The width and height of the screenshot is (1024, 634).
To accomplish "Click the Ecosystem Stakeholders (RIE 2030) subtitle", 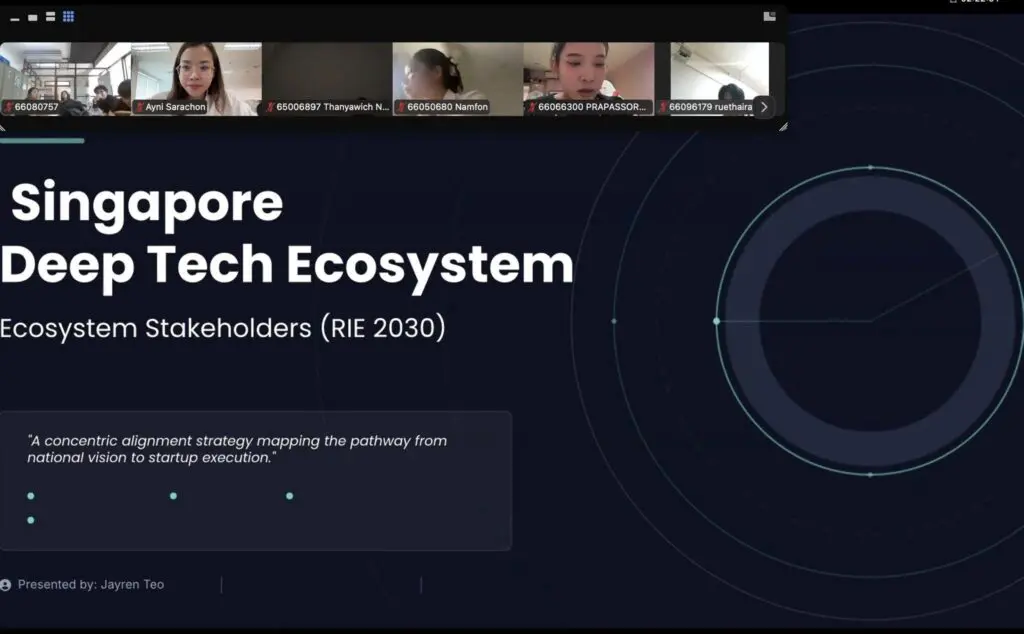I will point(222,328).
